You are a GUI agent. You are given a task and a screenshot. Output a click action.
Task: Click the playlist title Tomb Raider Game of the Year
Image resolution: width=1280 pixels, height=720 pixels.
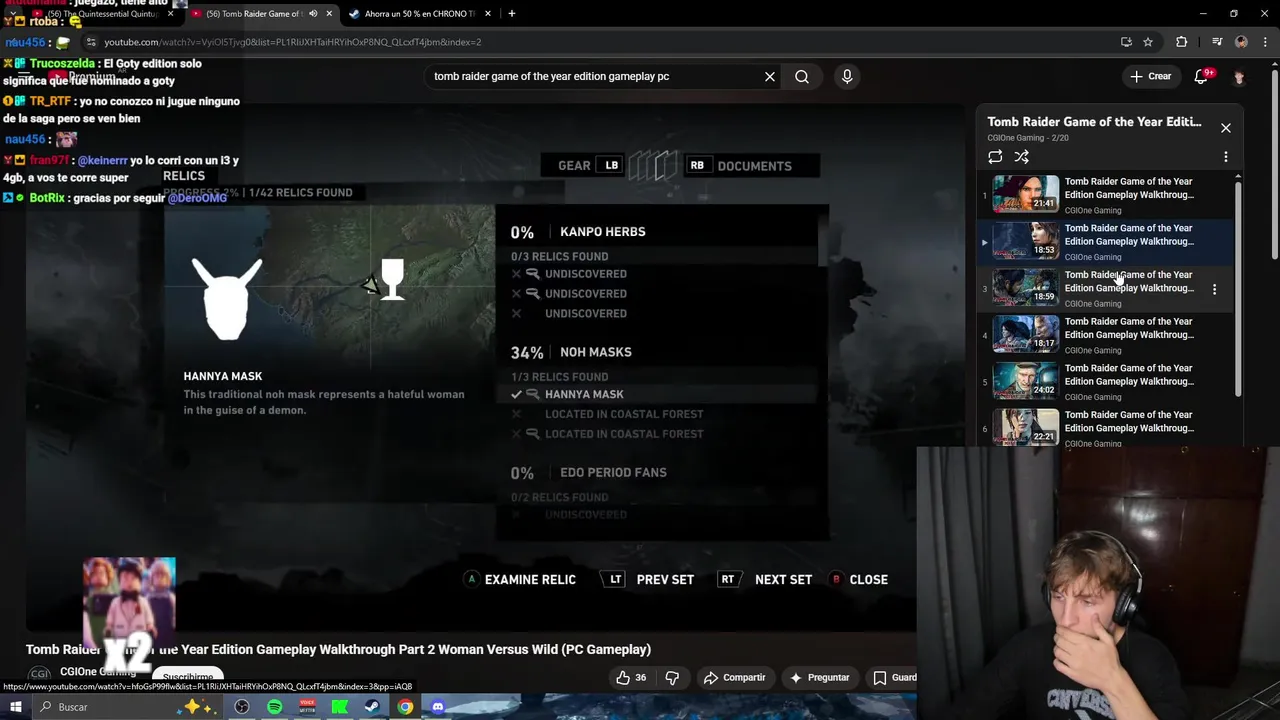coord(1094,122)
